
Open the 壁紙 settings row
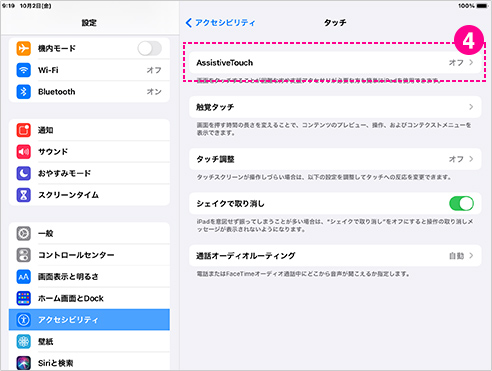point(89,341)
